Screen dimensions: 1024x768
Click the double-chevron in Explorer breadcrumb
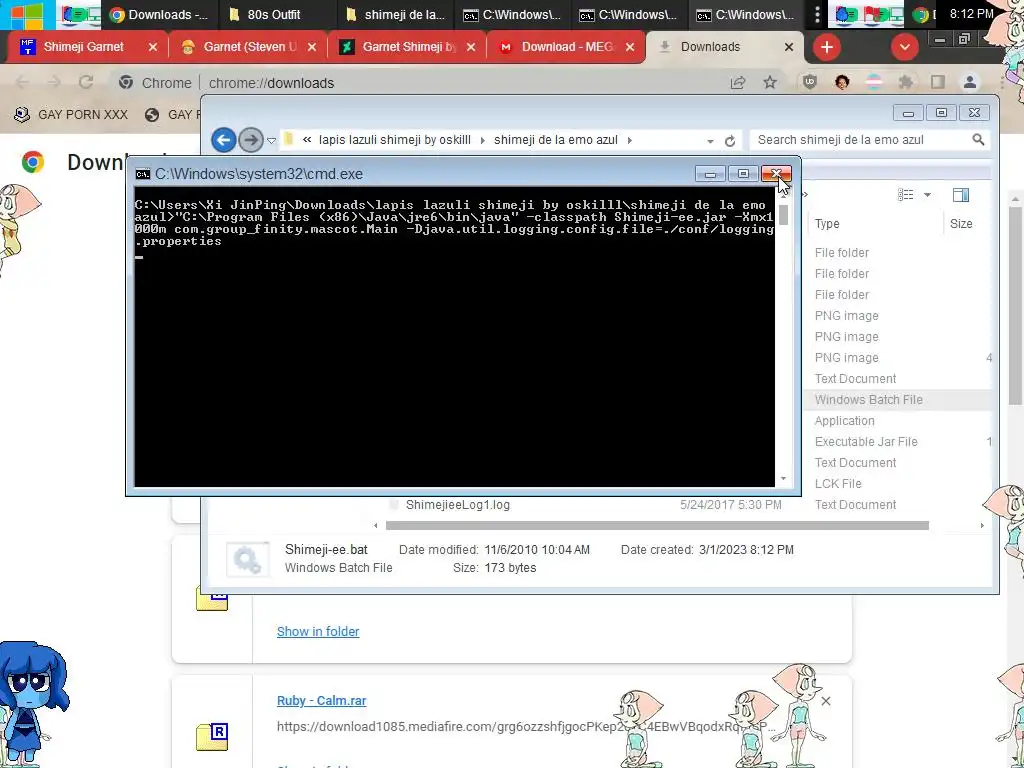pos(307,140)
